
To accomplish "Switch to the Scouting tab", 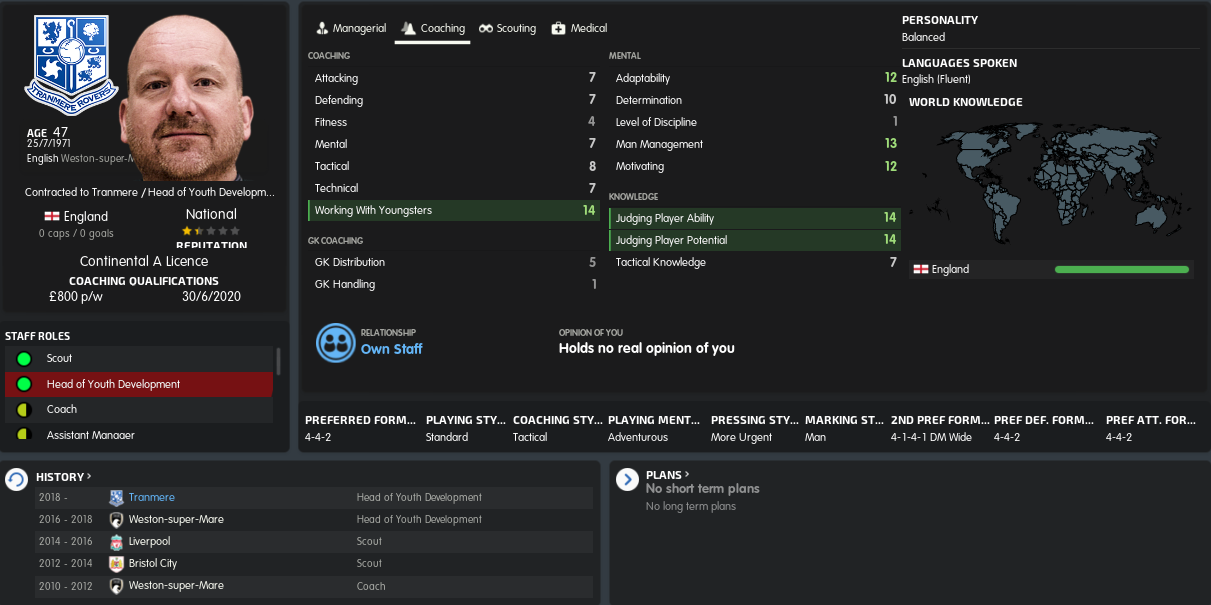I will (x=507, y=28).
